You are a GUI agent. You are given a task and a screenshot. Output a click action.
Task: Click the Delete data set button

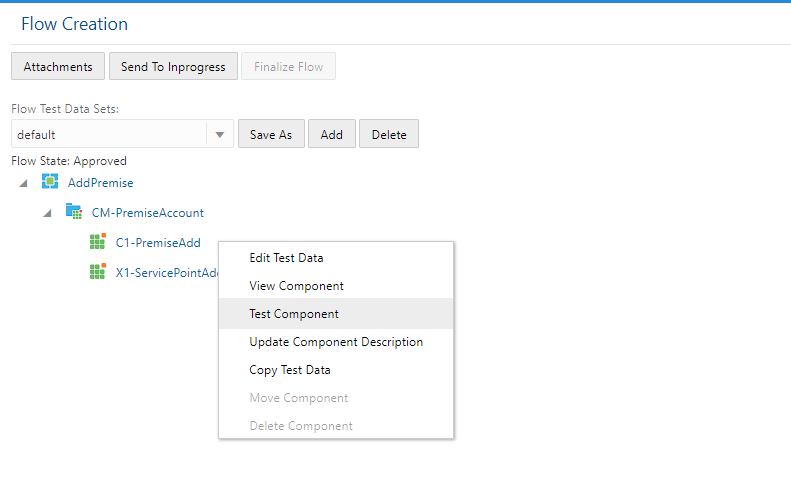[389, 134]
